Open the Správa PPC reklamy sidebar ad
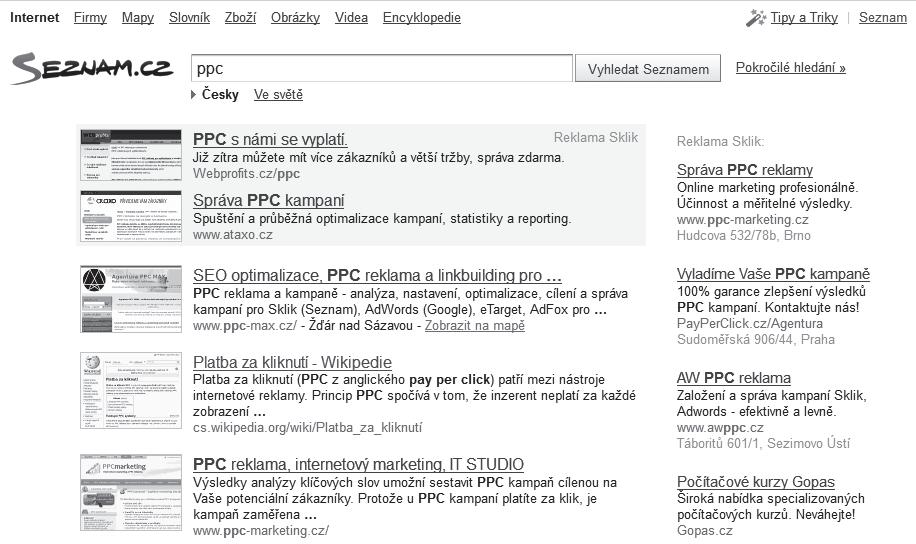The height and width of the screenshot is (544, 916). pos(745,170)
